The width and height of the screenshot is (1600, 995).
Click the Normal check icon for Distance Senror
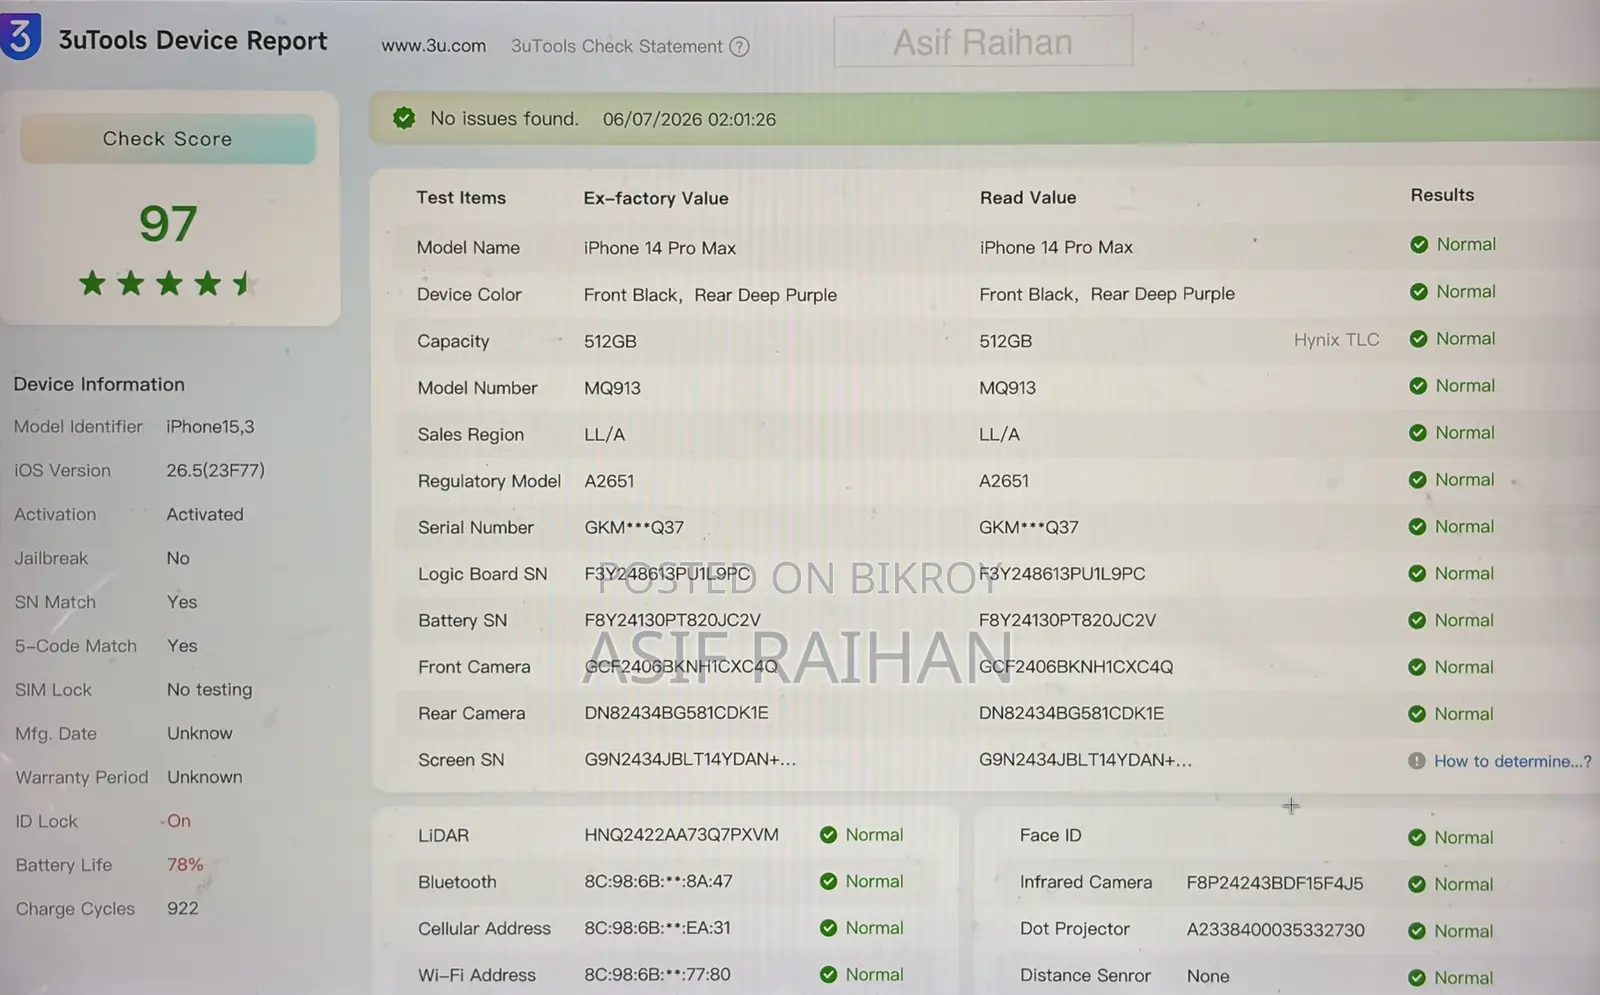pyautogui.click(x=1417, y=978)
